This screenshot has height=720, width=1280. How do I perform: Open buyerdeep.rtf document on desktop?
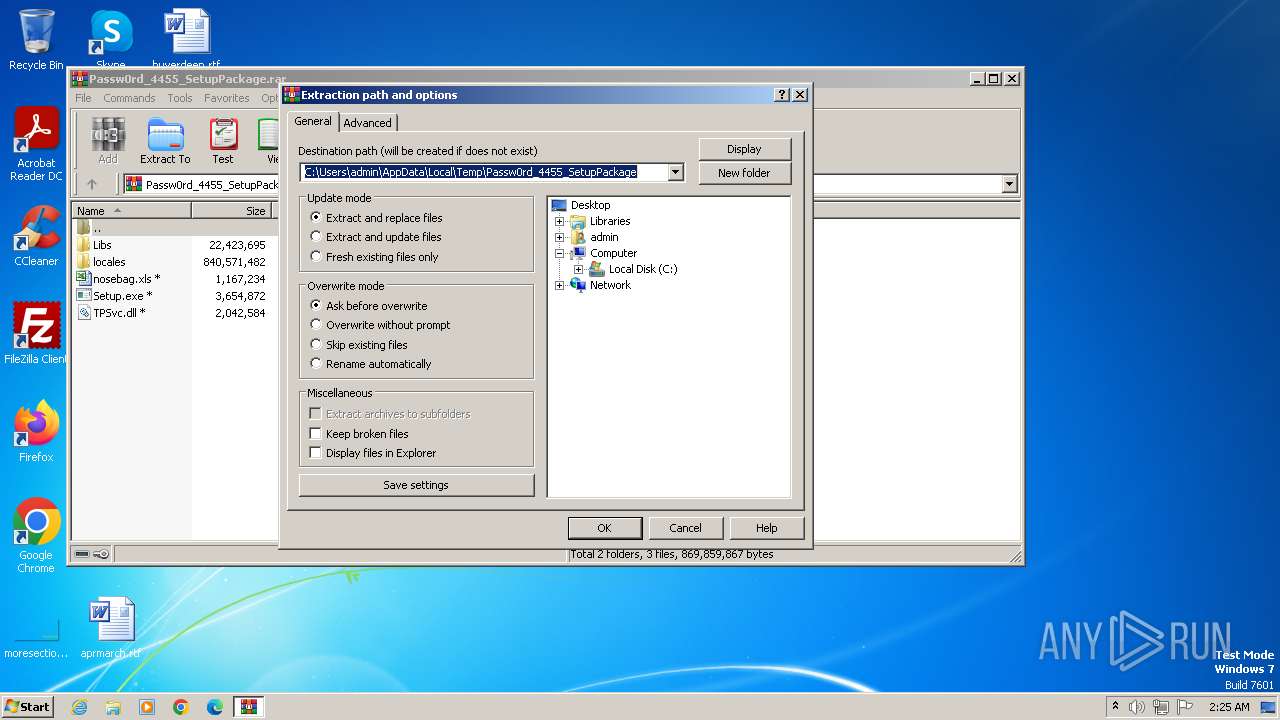(x=186, y=40)
